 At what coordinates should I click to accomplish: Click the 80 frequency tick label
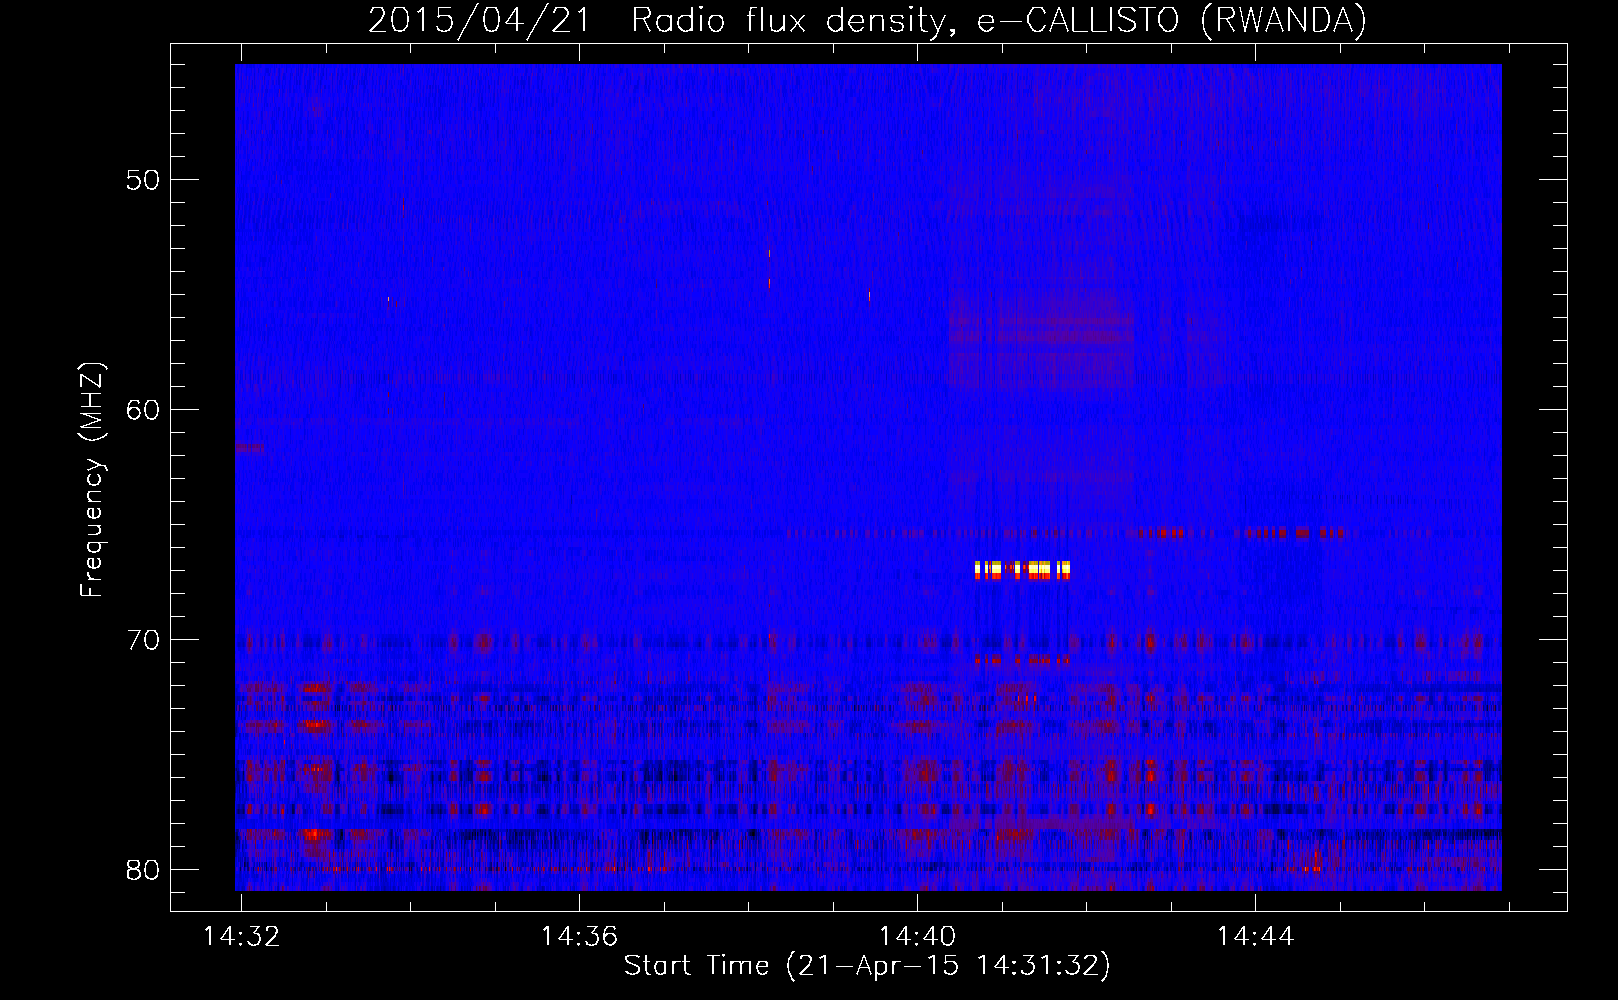[x=142, y=870]
